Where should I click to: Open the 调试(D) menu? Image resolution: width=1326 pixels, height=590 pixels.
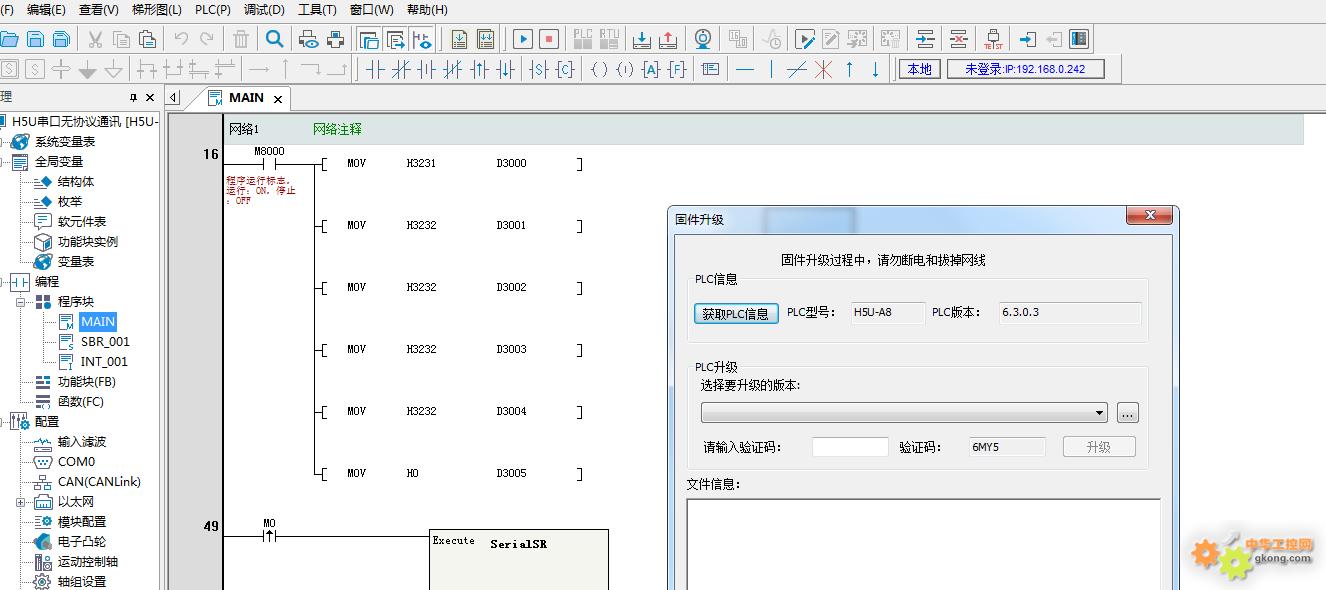(264, 9)
